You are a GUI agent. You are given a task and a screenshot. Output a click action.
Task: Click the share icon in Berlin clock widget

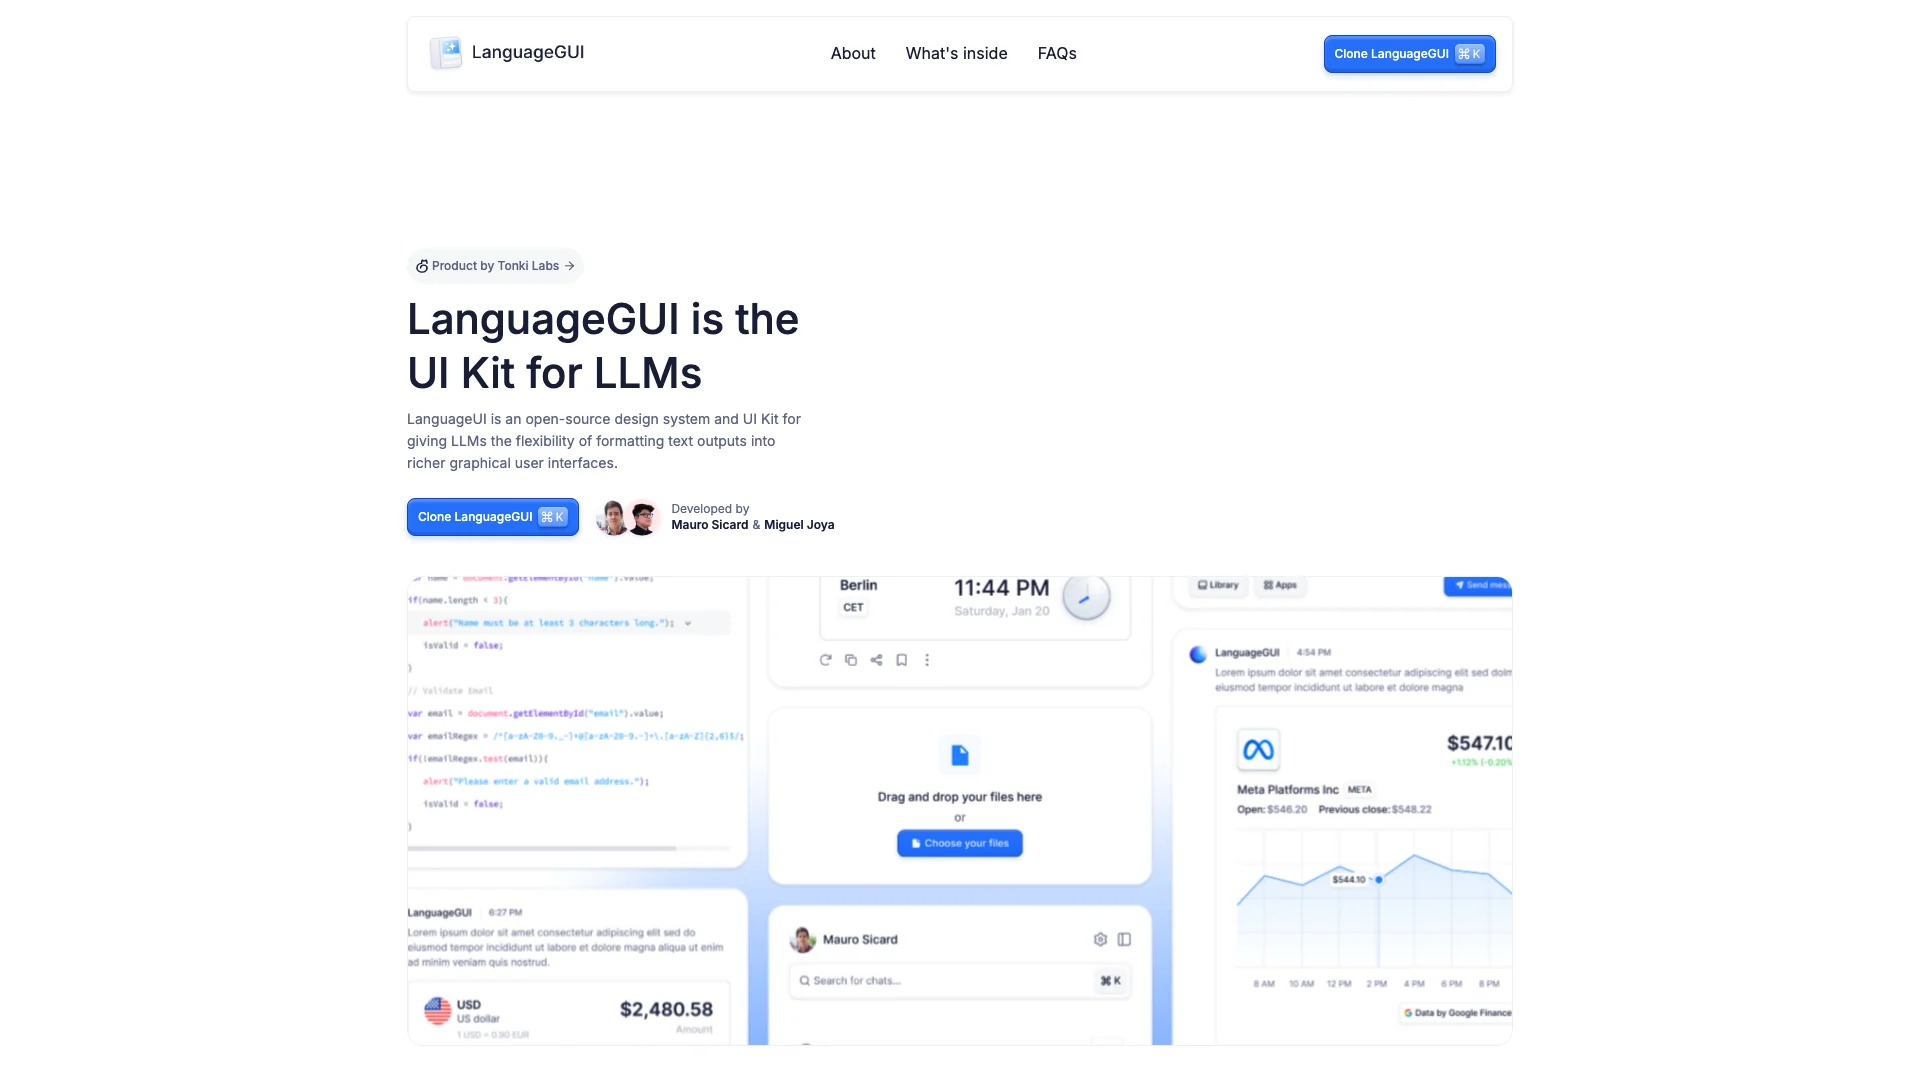tap(876, 659)
